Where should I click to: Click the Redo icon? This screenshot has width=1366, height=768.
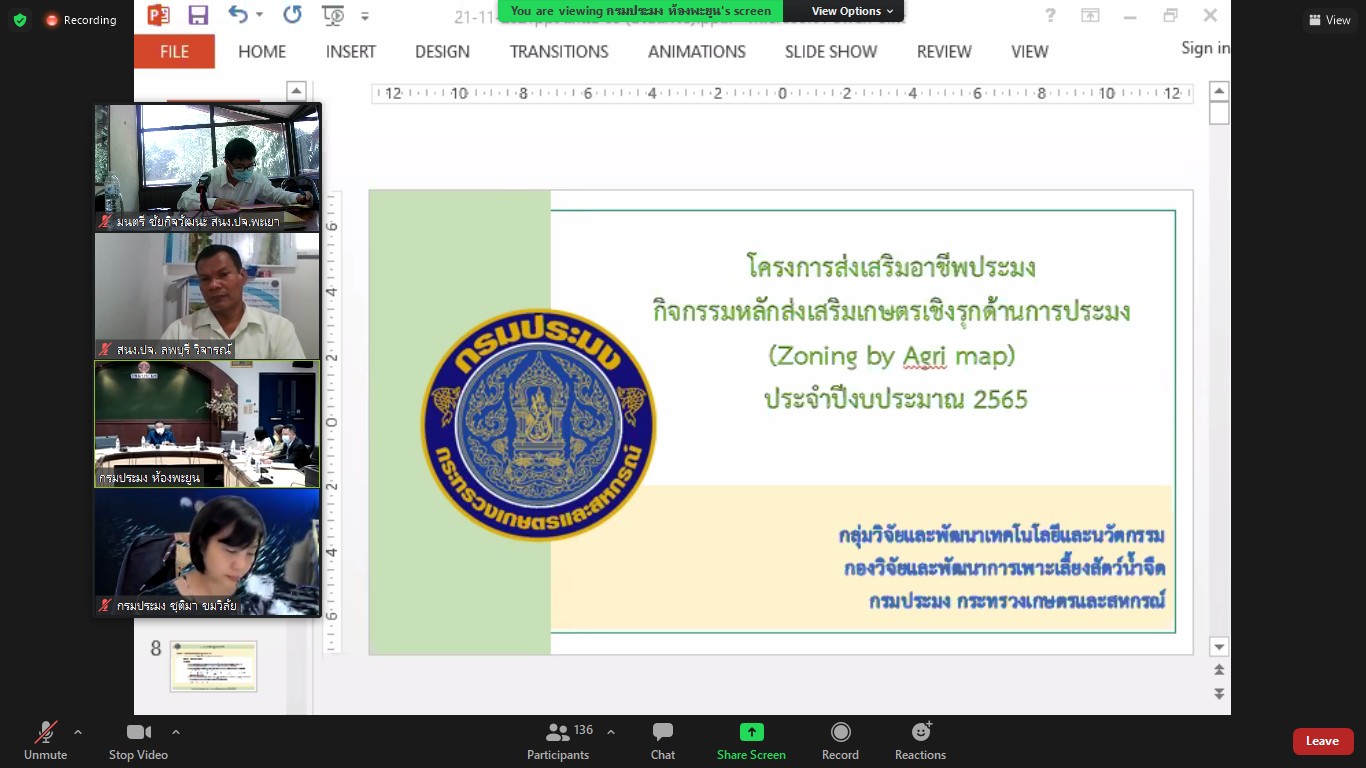[292, 14]
